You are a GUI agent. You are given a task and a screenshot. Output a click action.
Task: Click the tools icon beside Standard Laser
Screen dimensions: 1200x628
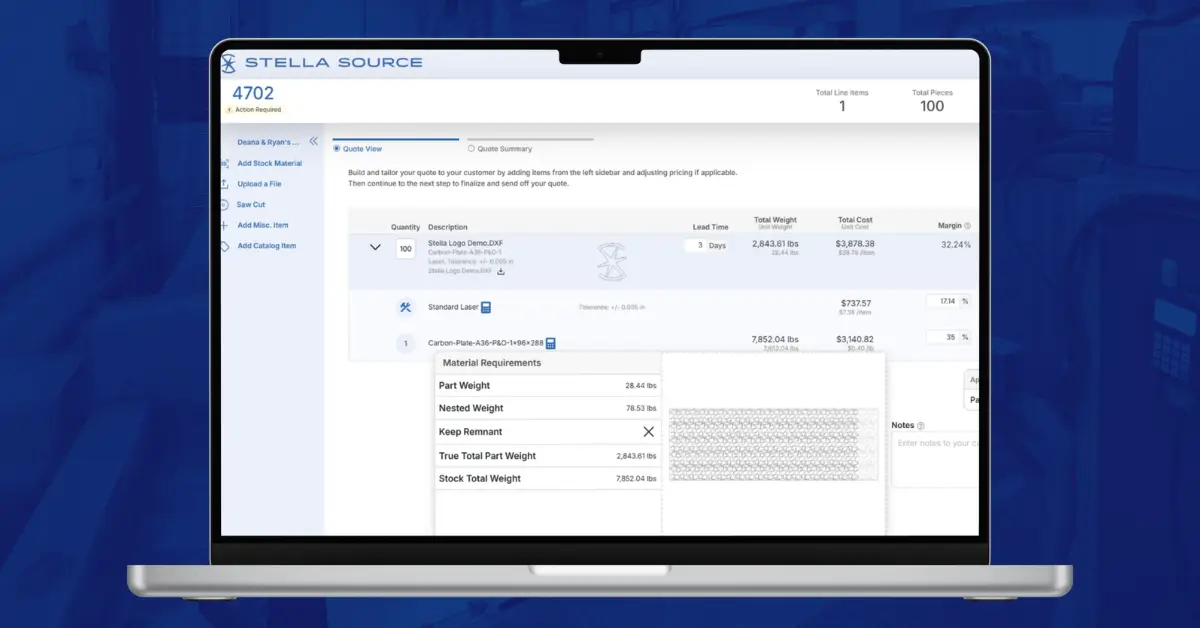[x=405, y=307]
